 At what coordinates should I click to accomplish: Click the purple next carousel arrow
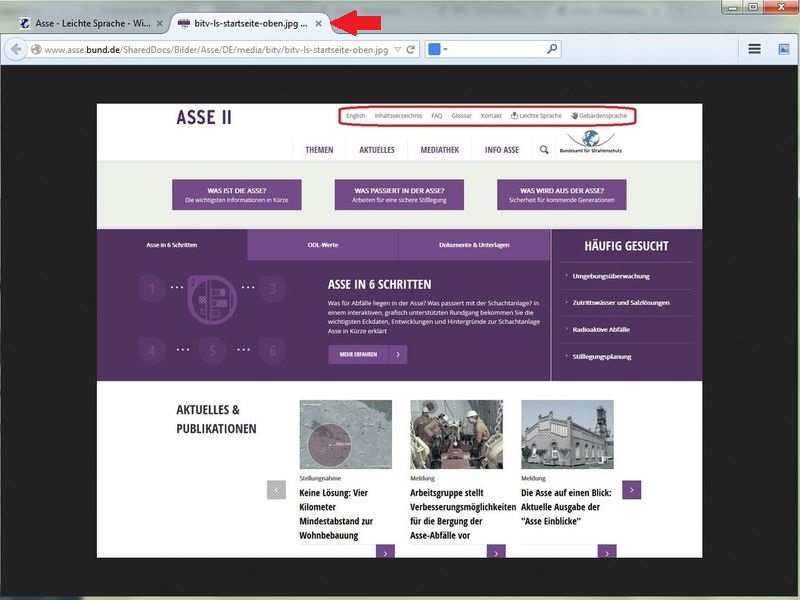tap(632, 490)
